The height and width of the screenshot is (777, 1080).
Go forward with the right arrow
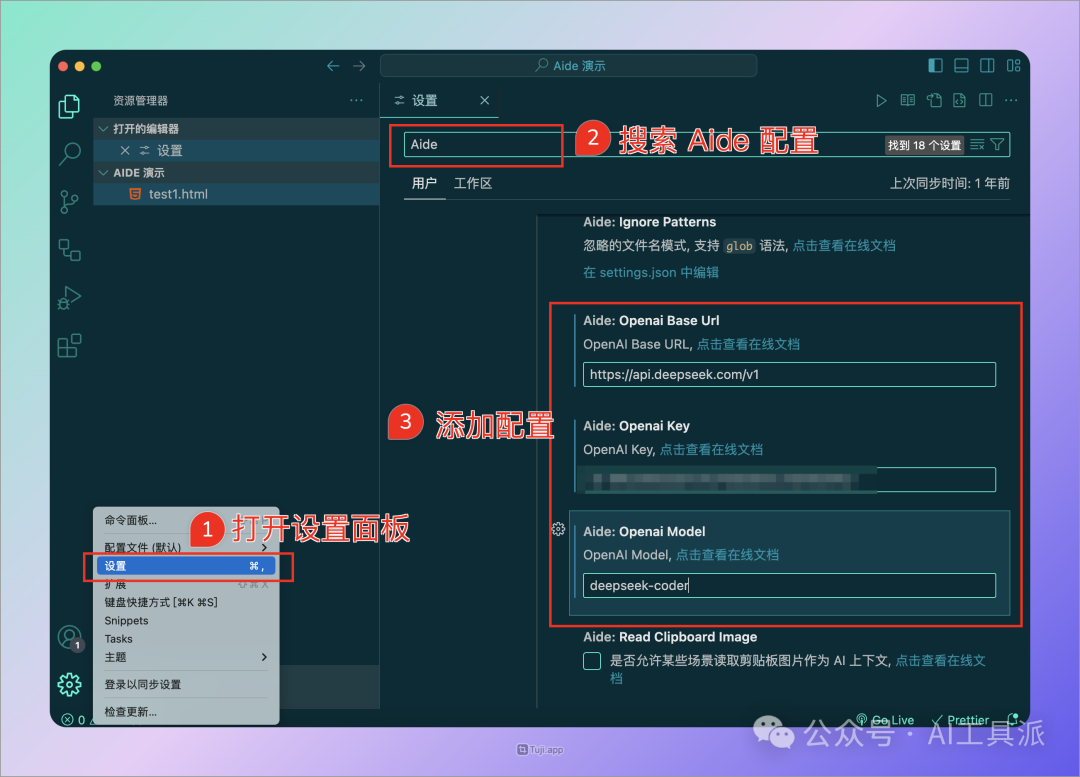click(359, 66)
